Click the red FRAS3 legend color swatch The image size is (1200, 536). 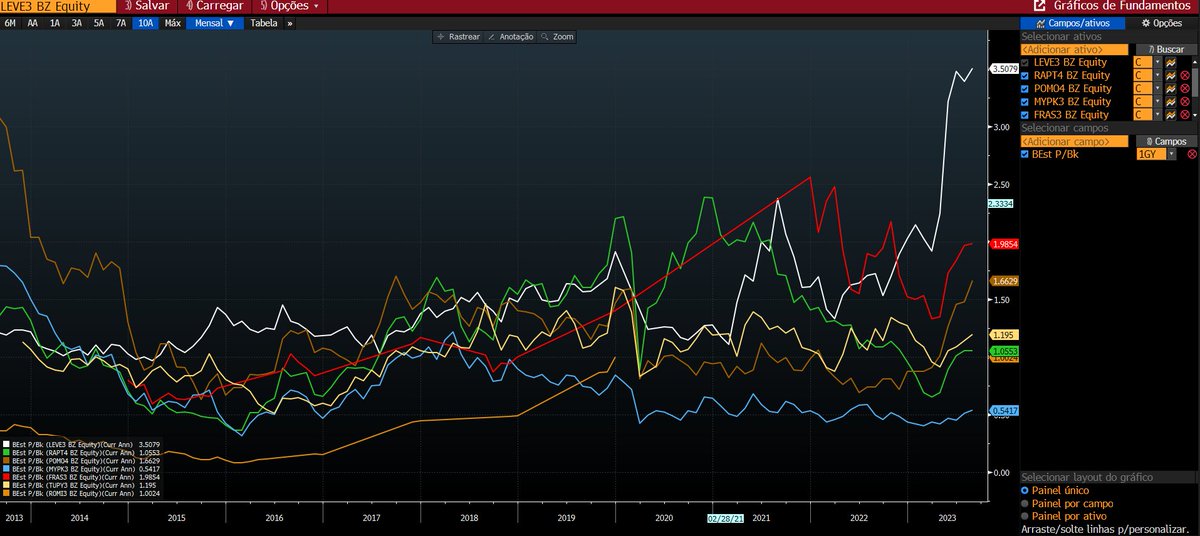pyautogui.click(x=6, y=477)
